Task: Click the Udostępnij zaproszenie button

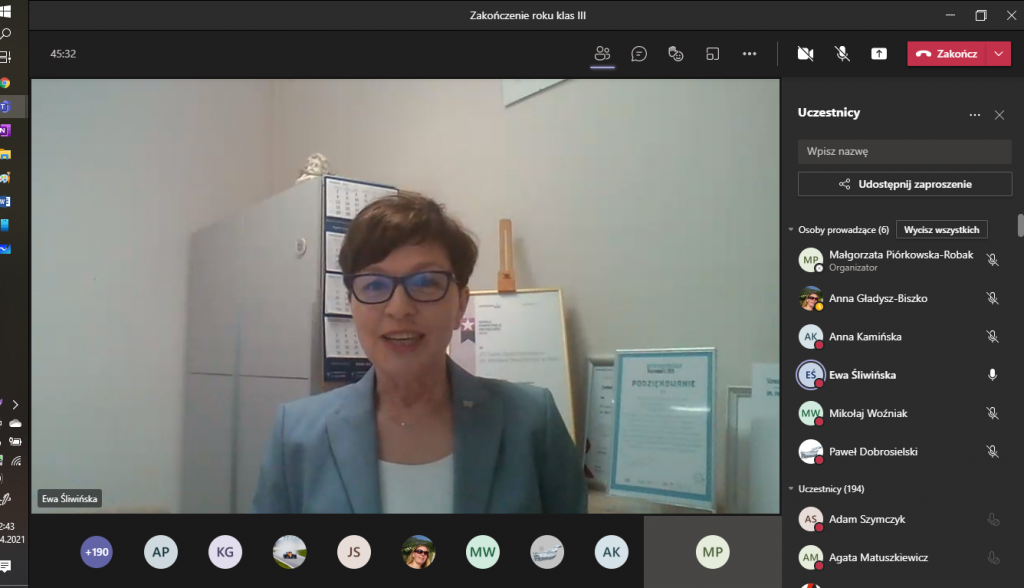Action: (x=904, y=184)
